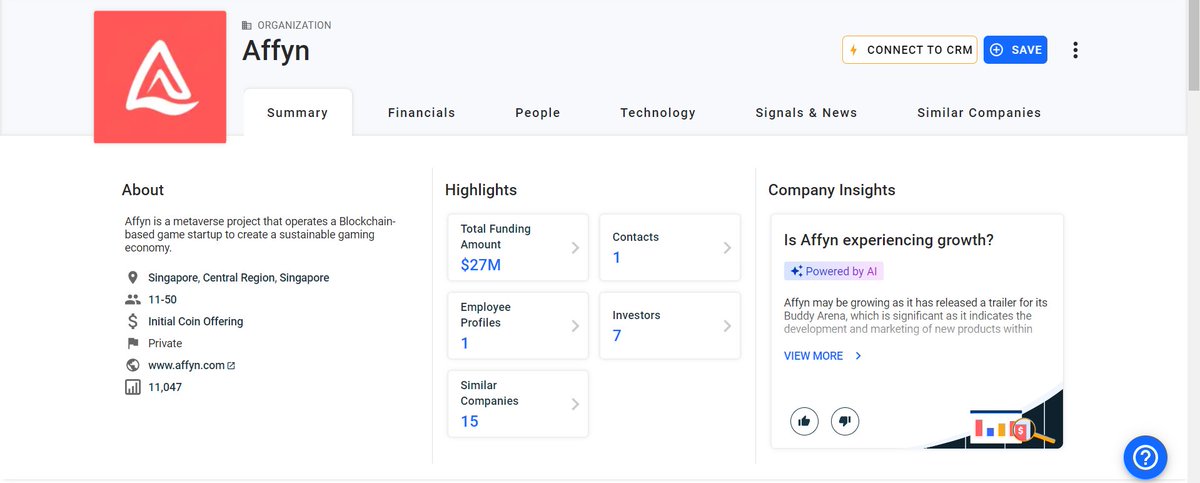1200x483 pixels.
Task: Switch to the Summary tab
Action: (x=297, y=112)
